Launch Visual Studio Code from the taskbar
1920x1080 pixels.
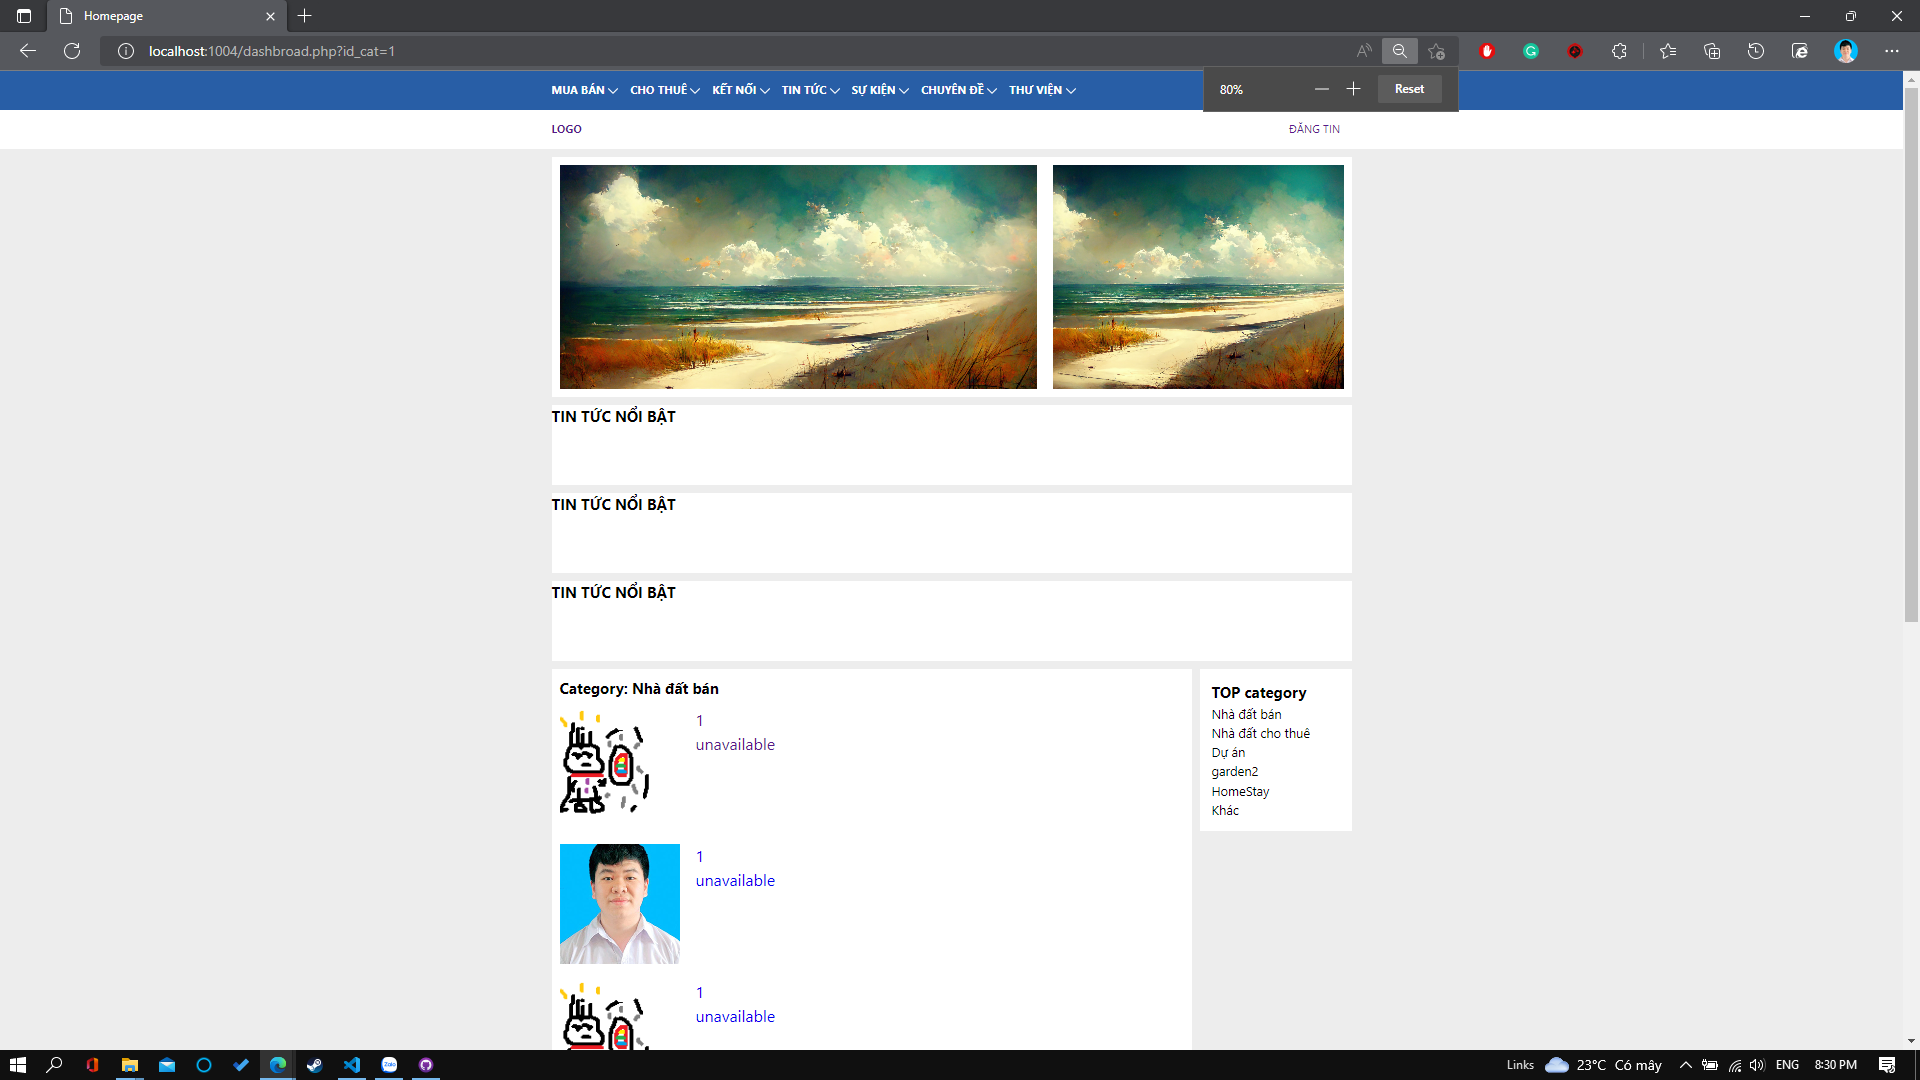pos(352,1064)
